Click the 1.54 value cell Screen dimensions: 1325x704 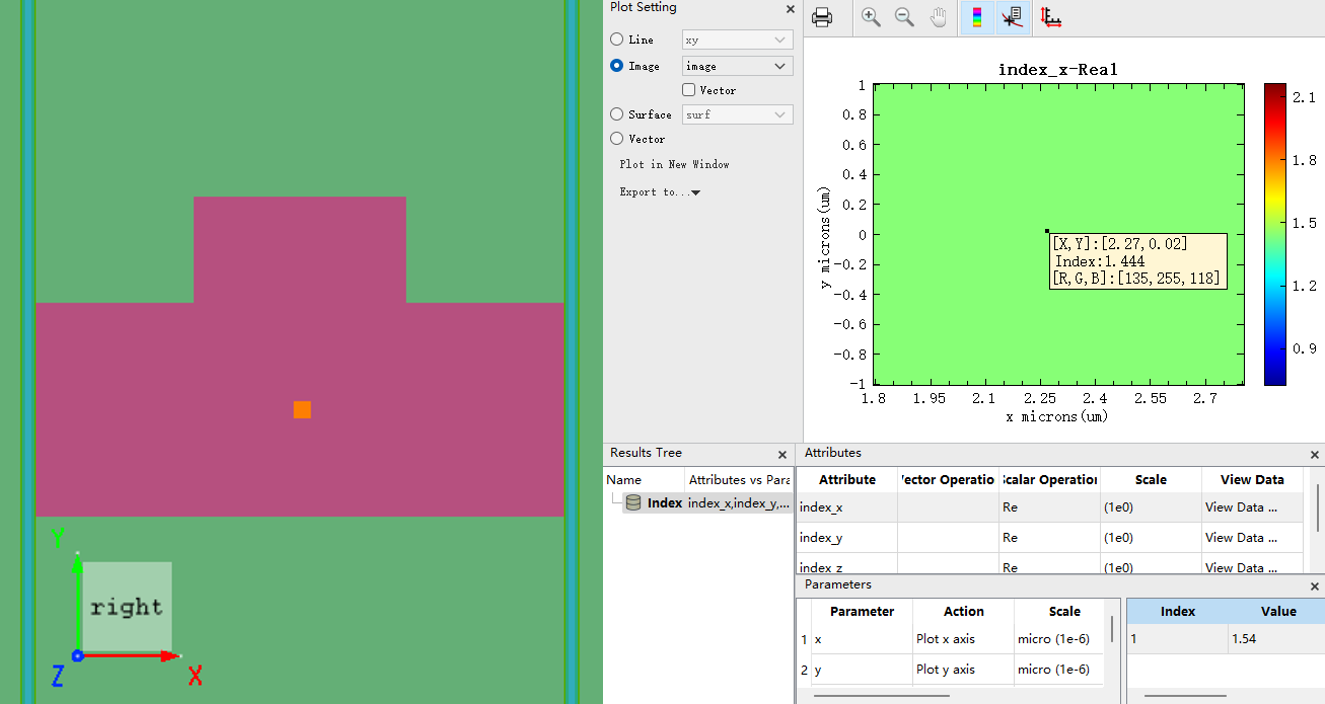[1276, 639]
